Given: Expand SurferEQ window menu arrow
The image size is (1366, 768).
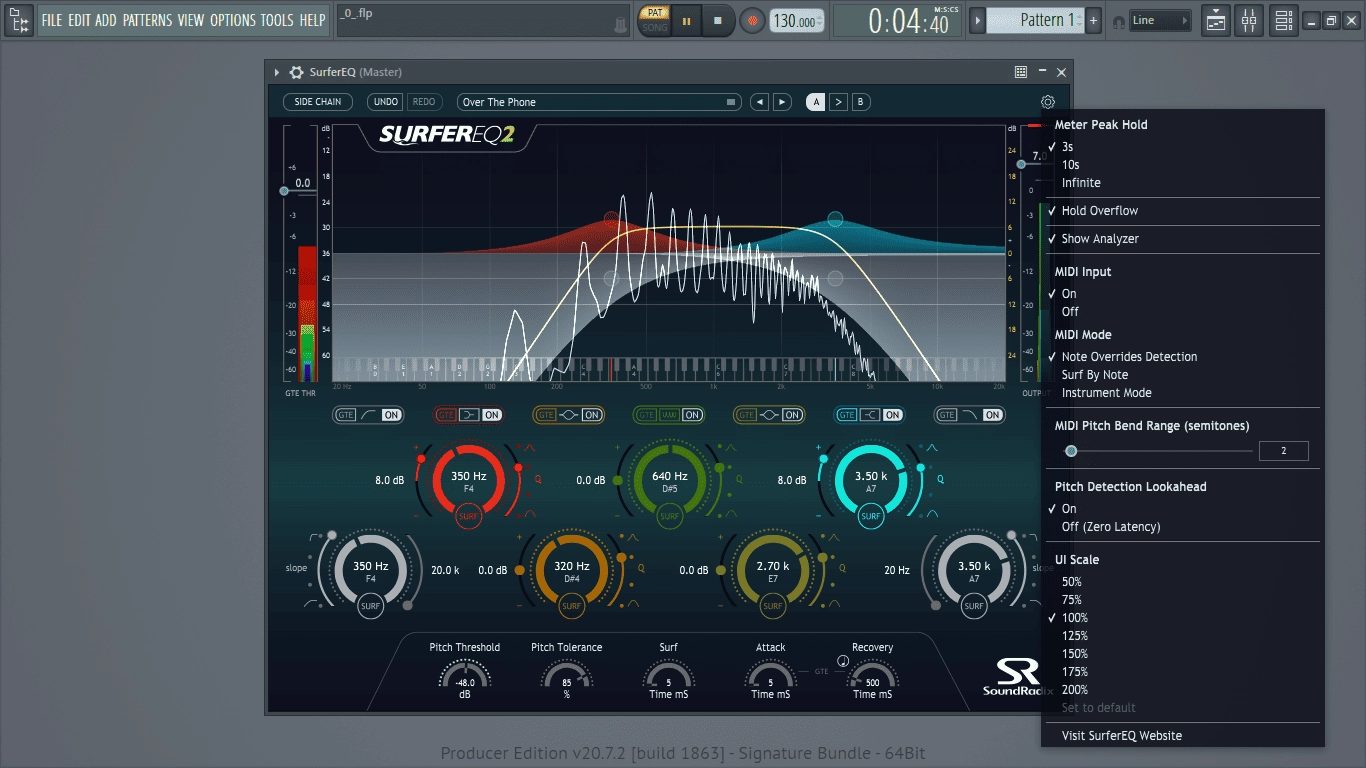Looking at the screenshot, I should [277, 72].
